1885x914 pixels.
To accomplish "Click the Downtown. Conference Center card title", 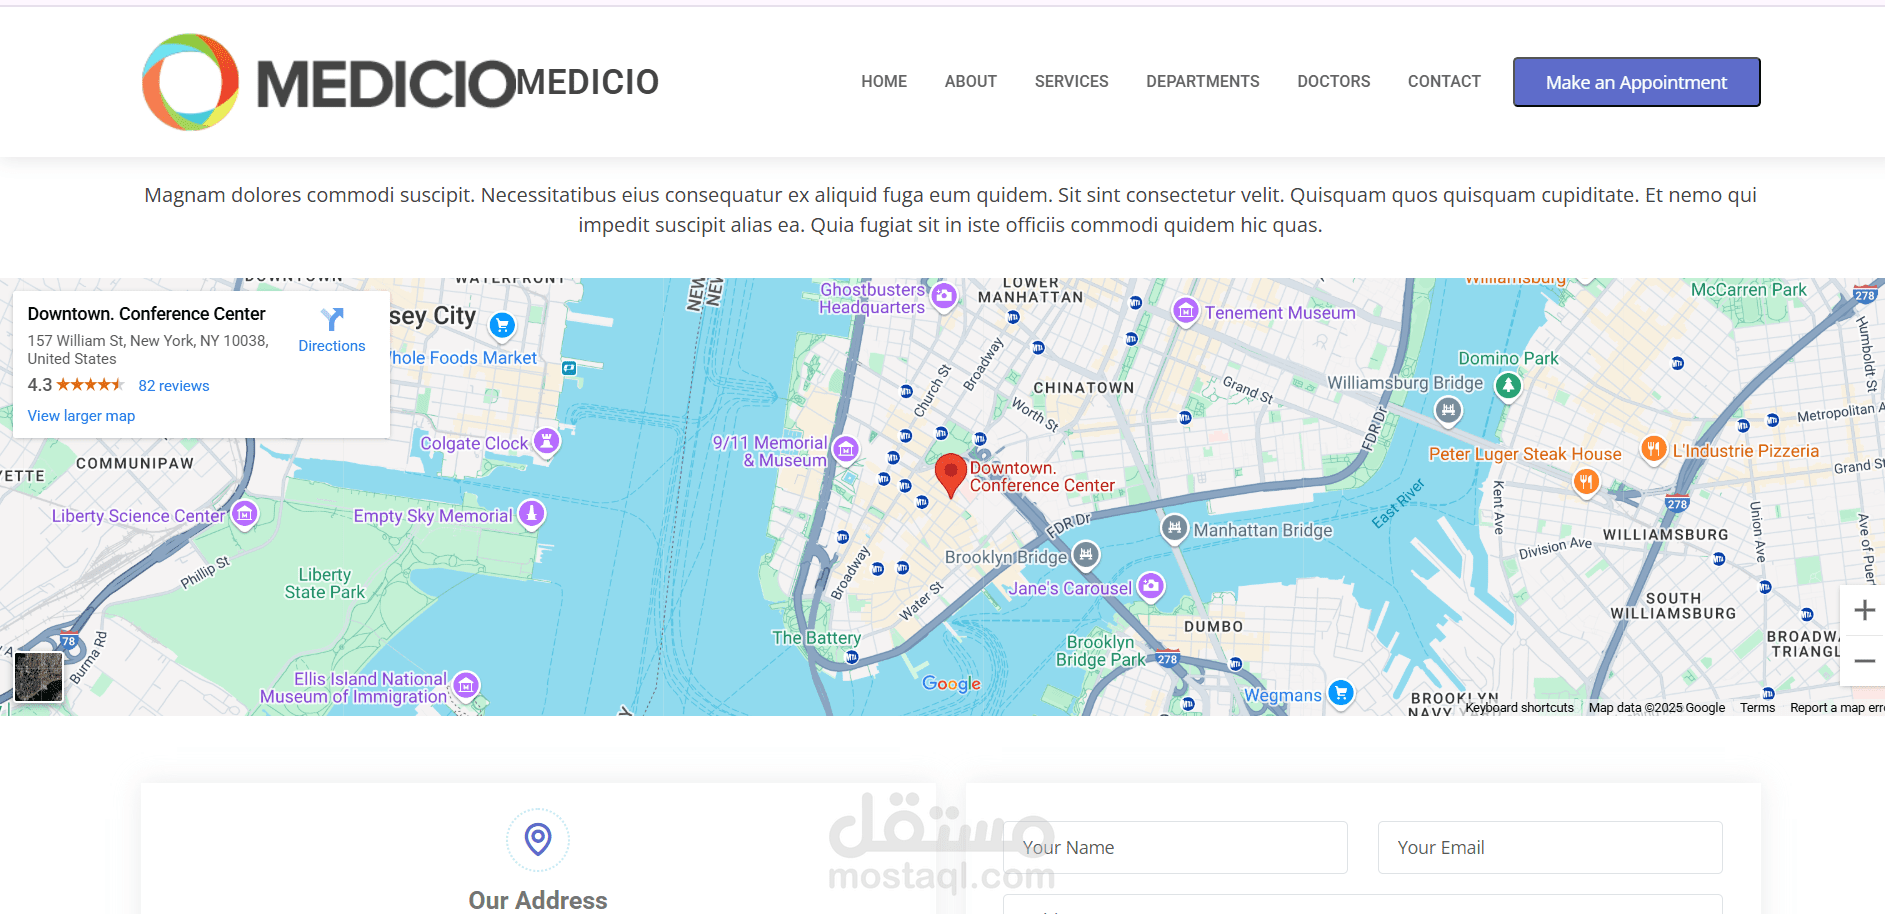I will (146, 314).
